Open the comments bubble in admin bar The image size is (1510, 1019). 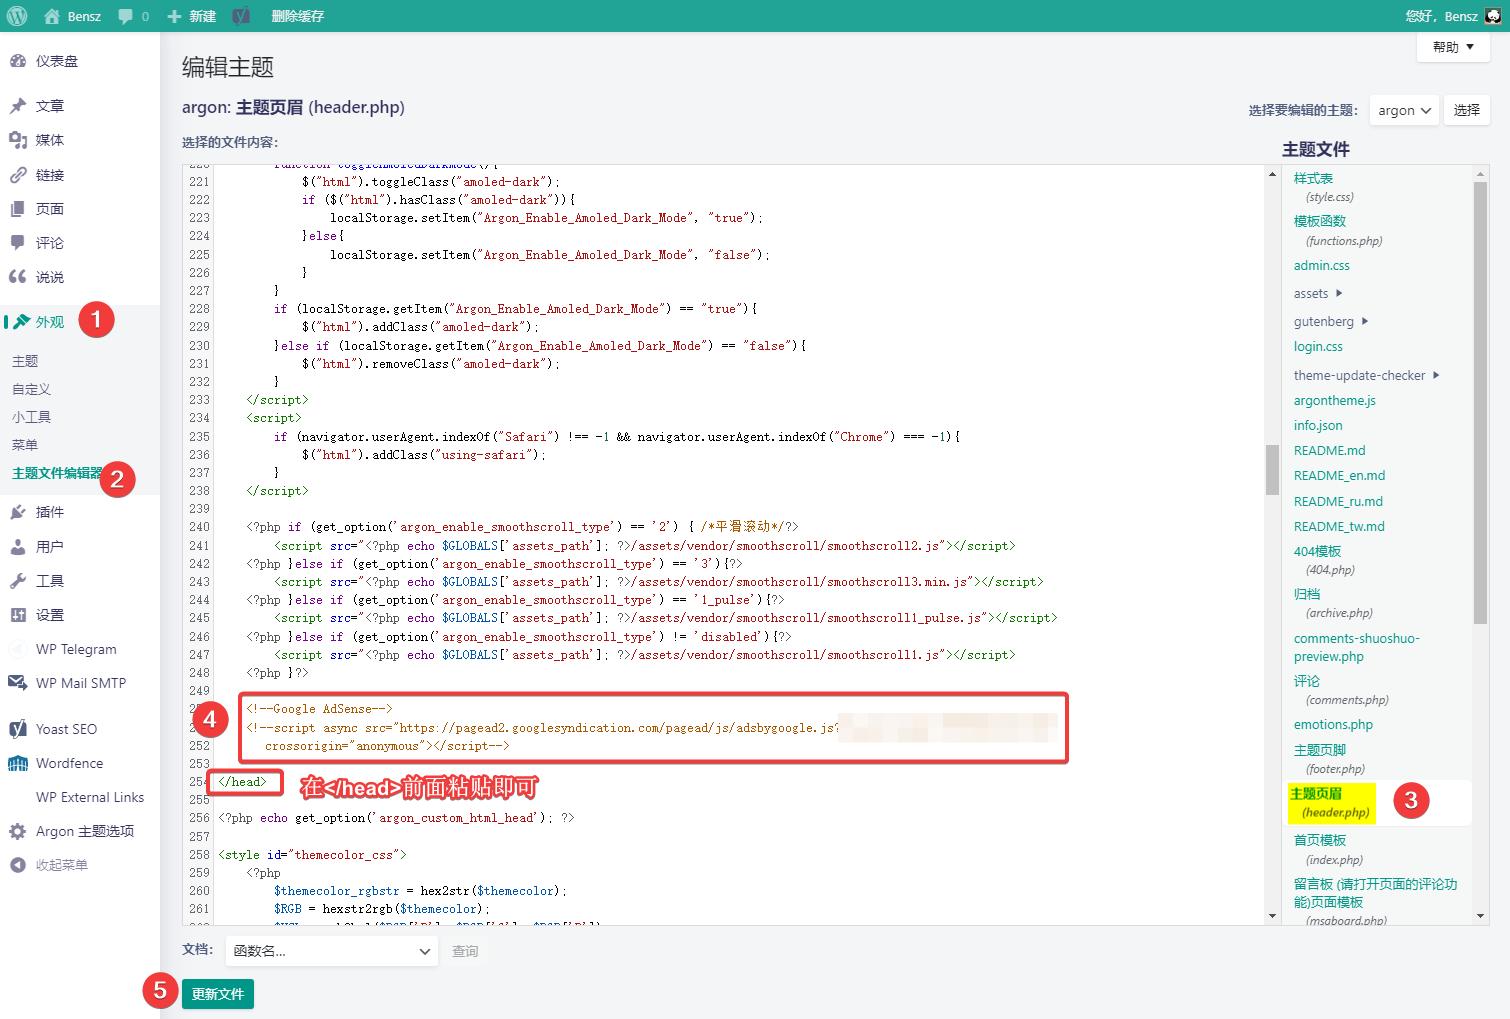click(125, 16)
